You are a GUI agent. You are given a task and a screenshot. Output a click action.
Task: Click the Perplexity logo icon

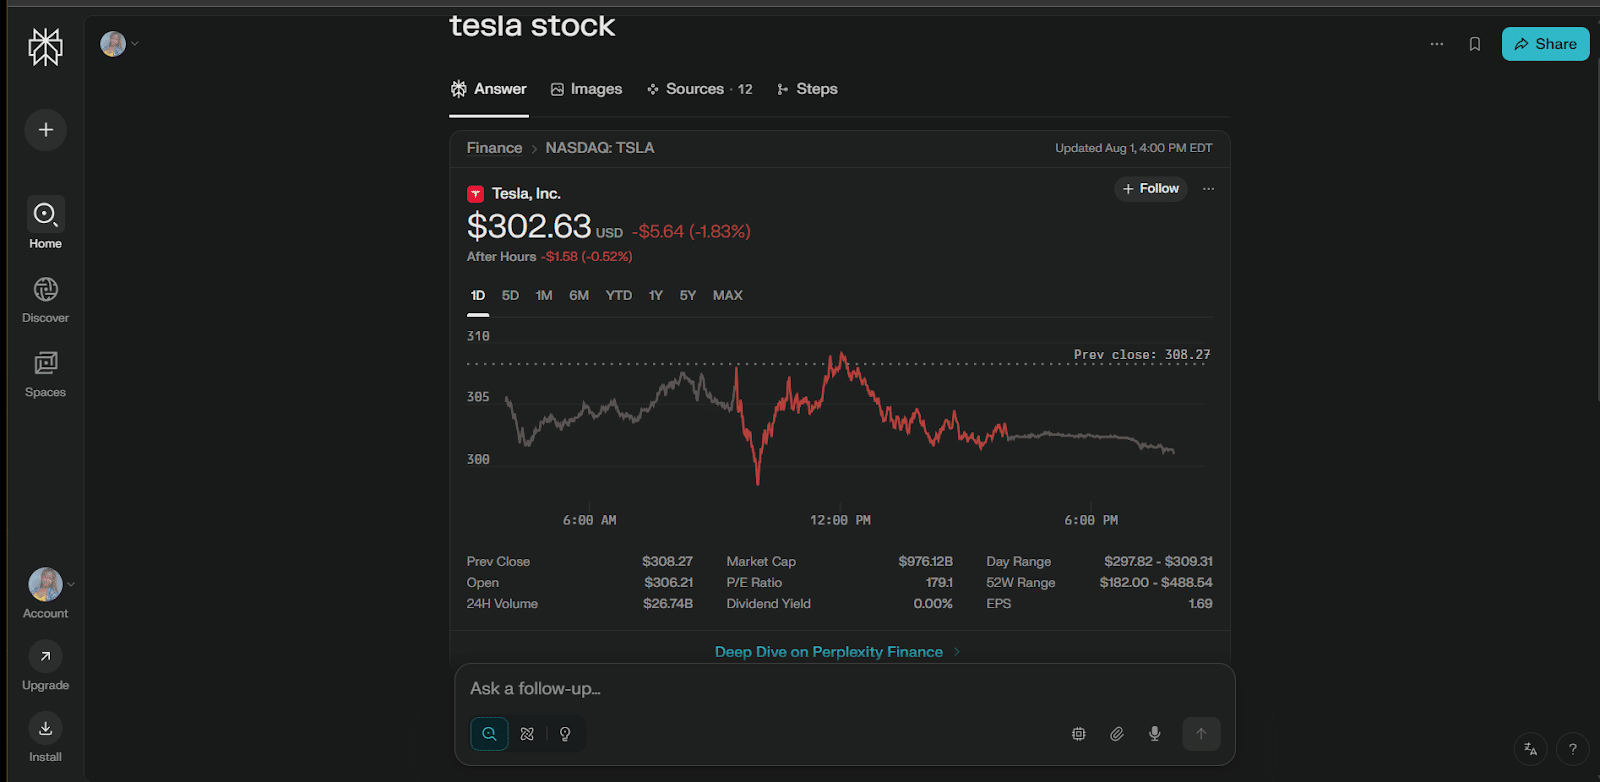point(45,46)
